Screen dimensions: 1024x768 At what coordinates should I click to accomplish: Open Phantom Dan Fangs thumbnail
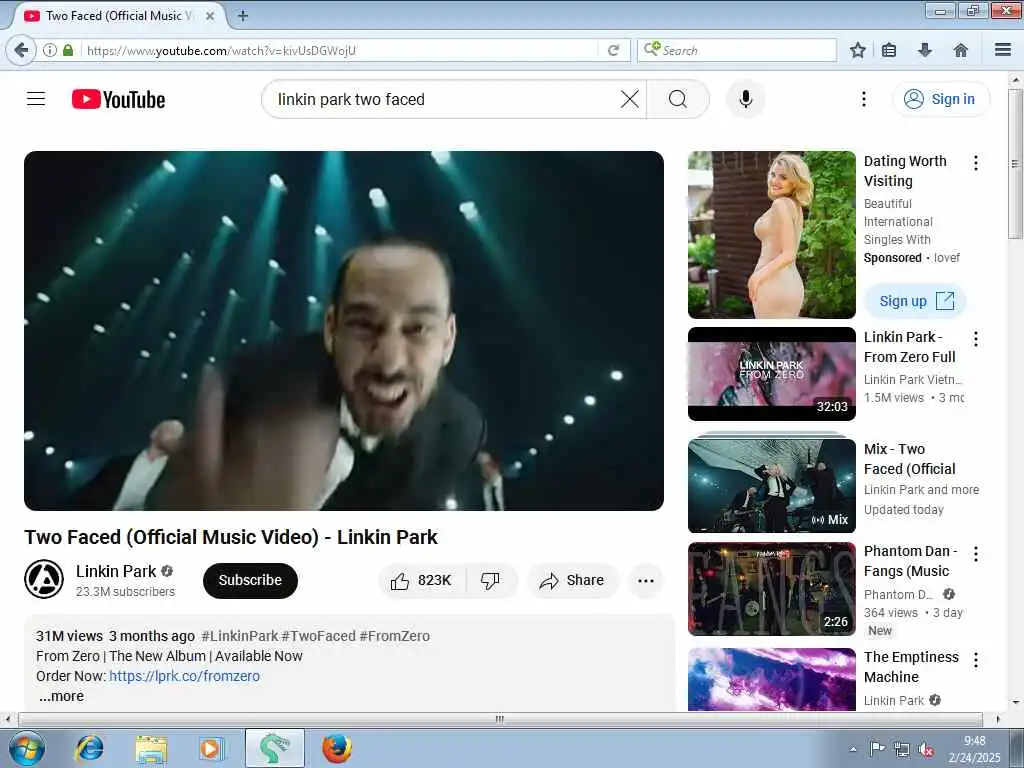point(771,589)
